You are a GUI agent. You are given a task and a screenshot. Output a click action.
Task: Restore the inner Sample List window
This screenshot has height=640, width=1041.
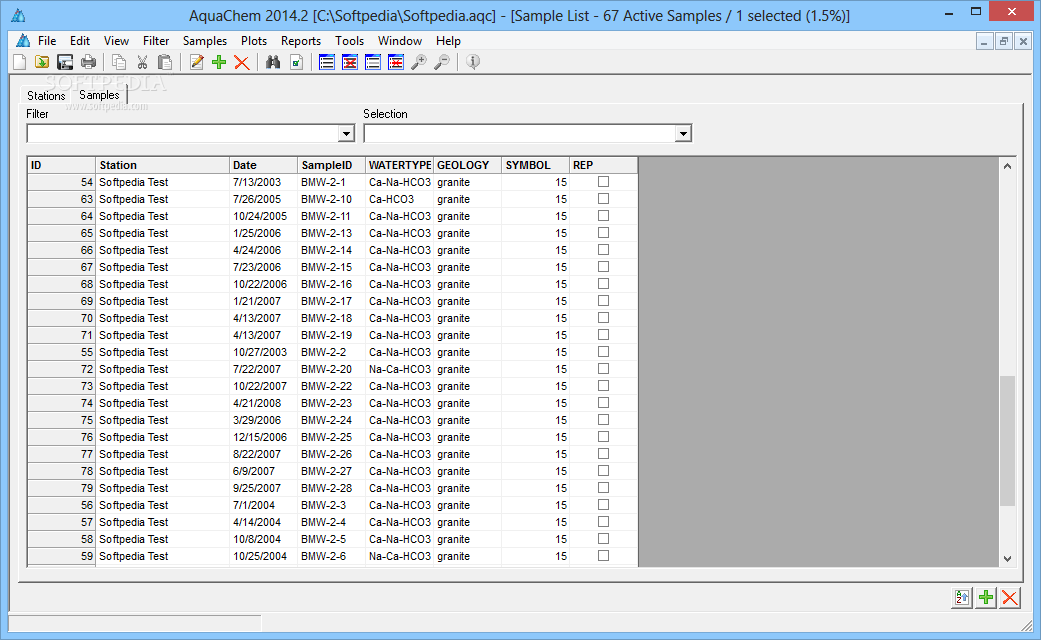point(1004,42)
